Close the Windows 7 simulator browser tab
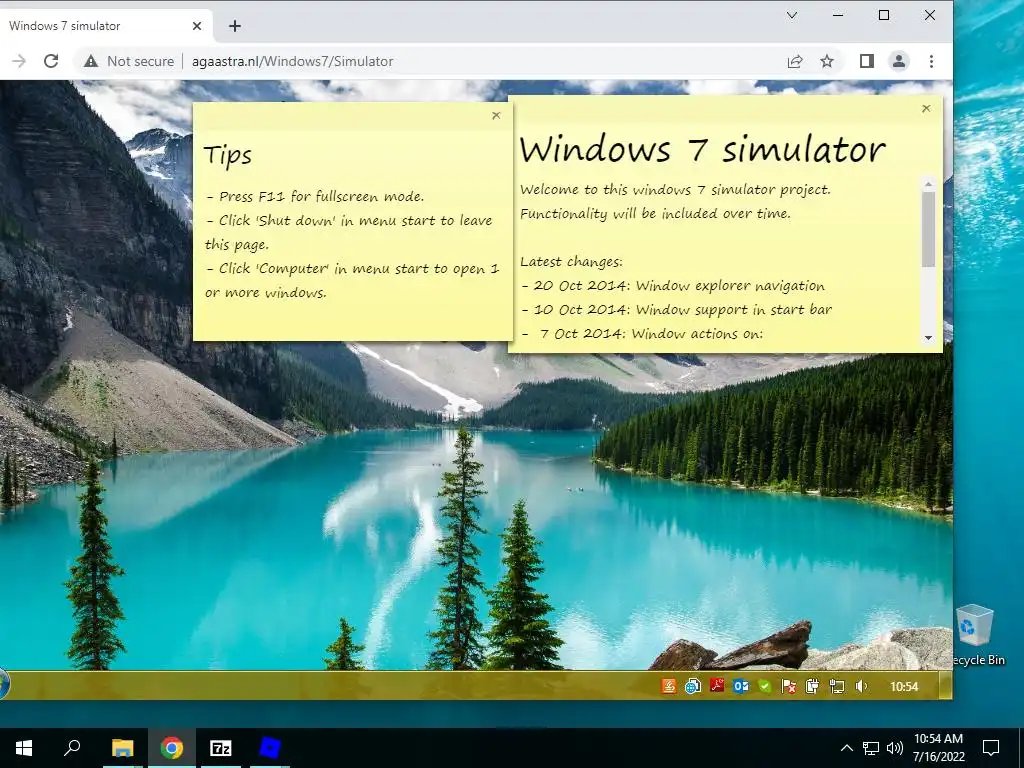The image size is (1024, 768). 197,26
